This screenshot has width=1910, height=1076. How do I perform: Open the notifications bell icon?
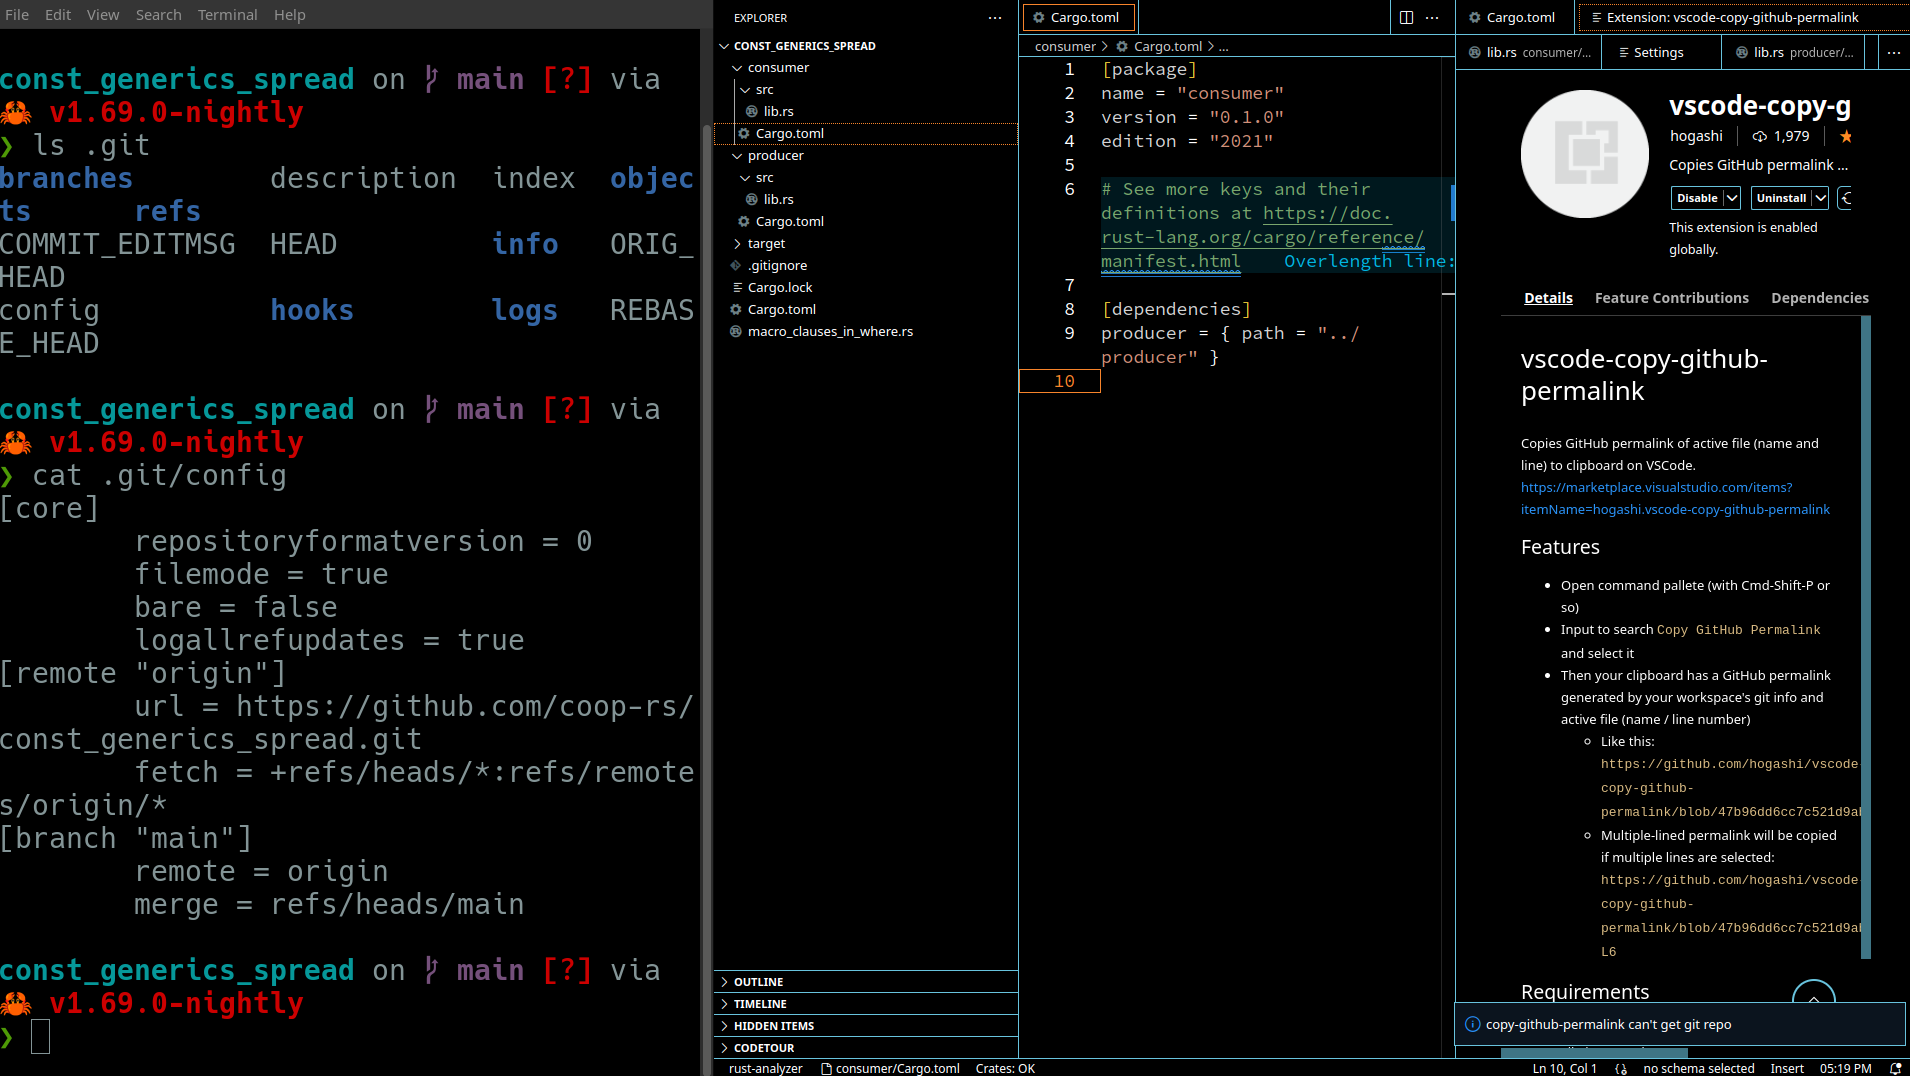click(1894, 1068)
